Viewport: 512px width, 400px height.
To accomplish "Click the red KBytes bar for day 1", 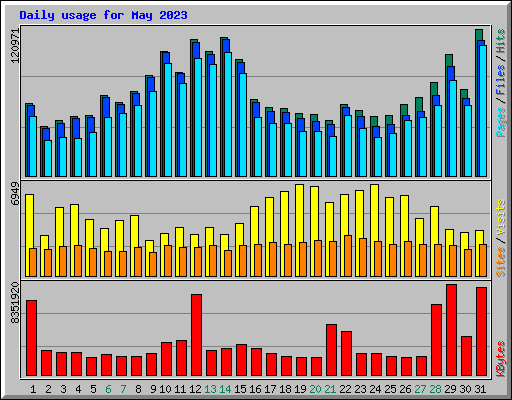I will point(31,338).
